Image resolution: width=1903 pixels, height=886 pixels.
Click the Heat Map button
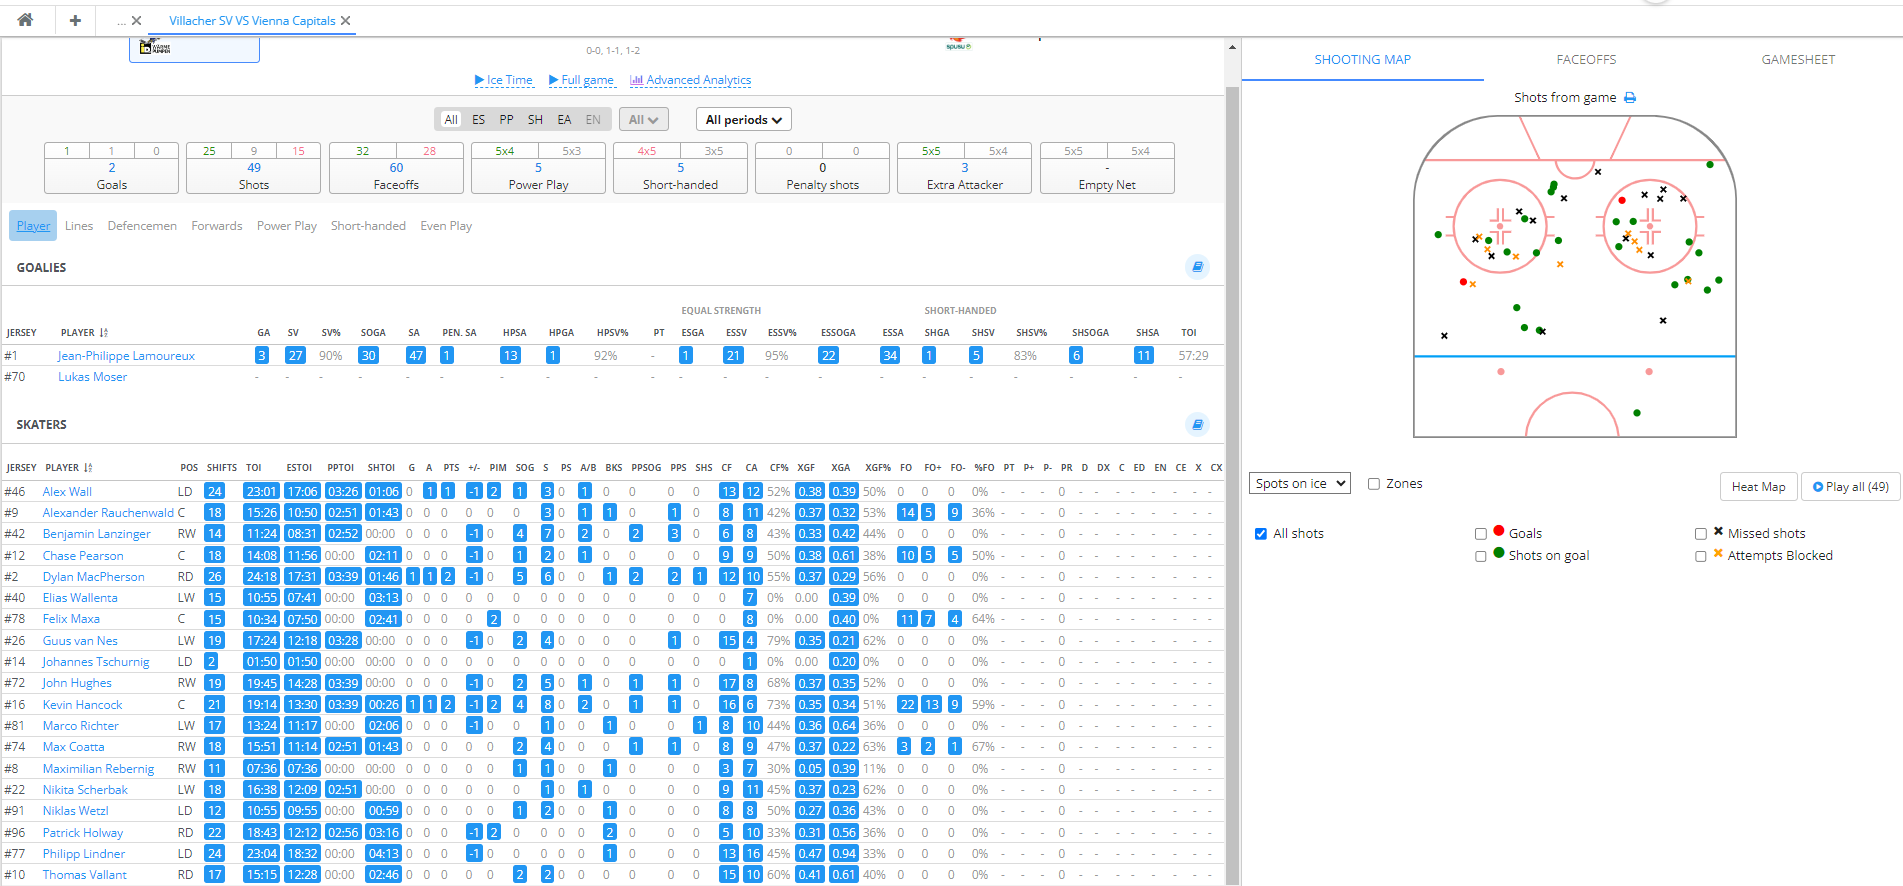(x=1758, y=487)
